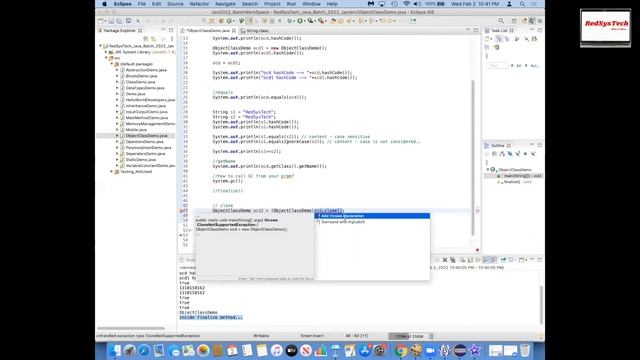Open Google Chrome from the Dock
Image resolution: width=640 pixels, height=360 pixels.
[401, 350]
